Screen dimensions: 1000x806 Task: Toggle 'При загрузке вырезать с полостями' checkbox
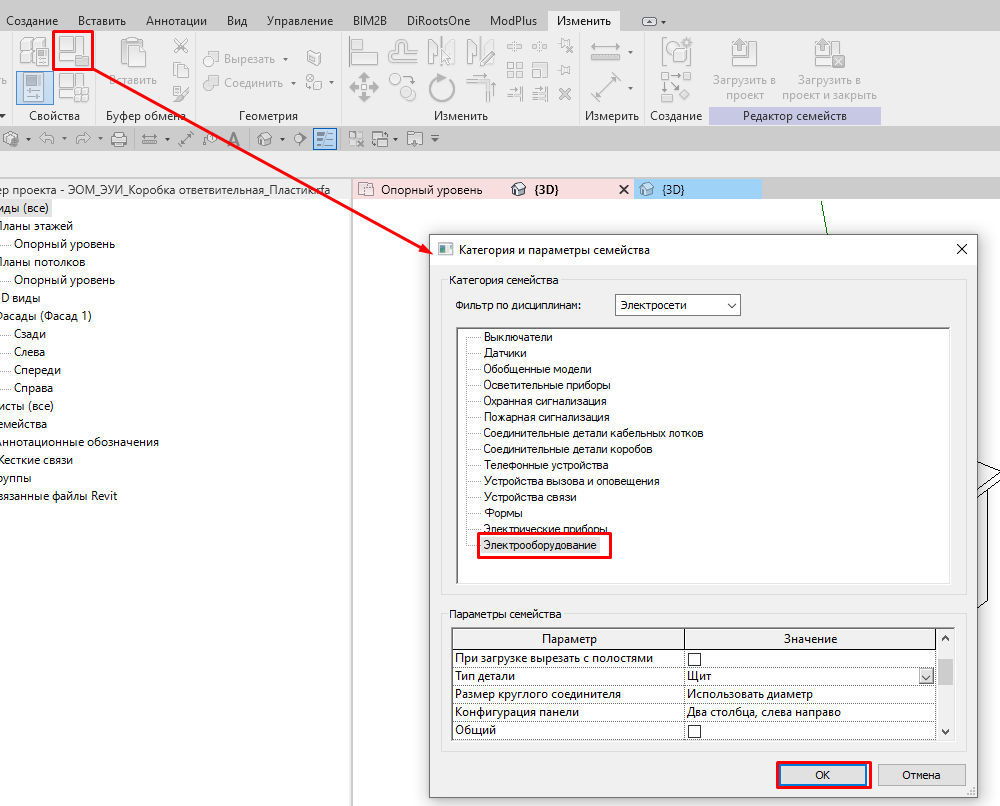[x=695, y=659]
